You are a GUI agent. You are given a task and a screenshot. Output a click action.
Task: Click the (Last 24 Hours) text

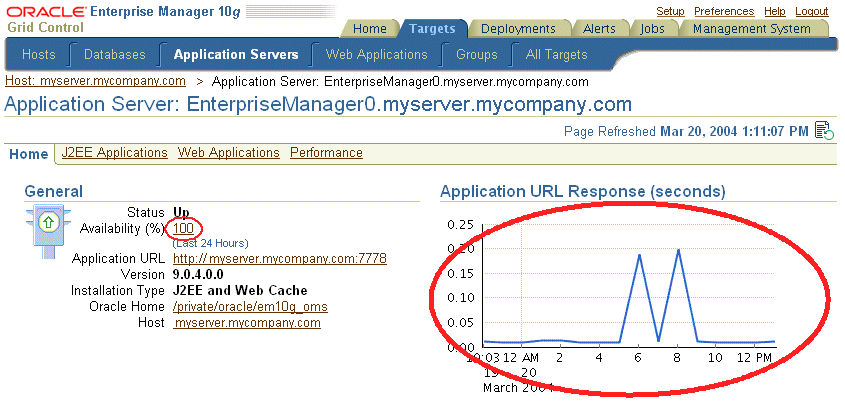coord(210,243)
